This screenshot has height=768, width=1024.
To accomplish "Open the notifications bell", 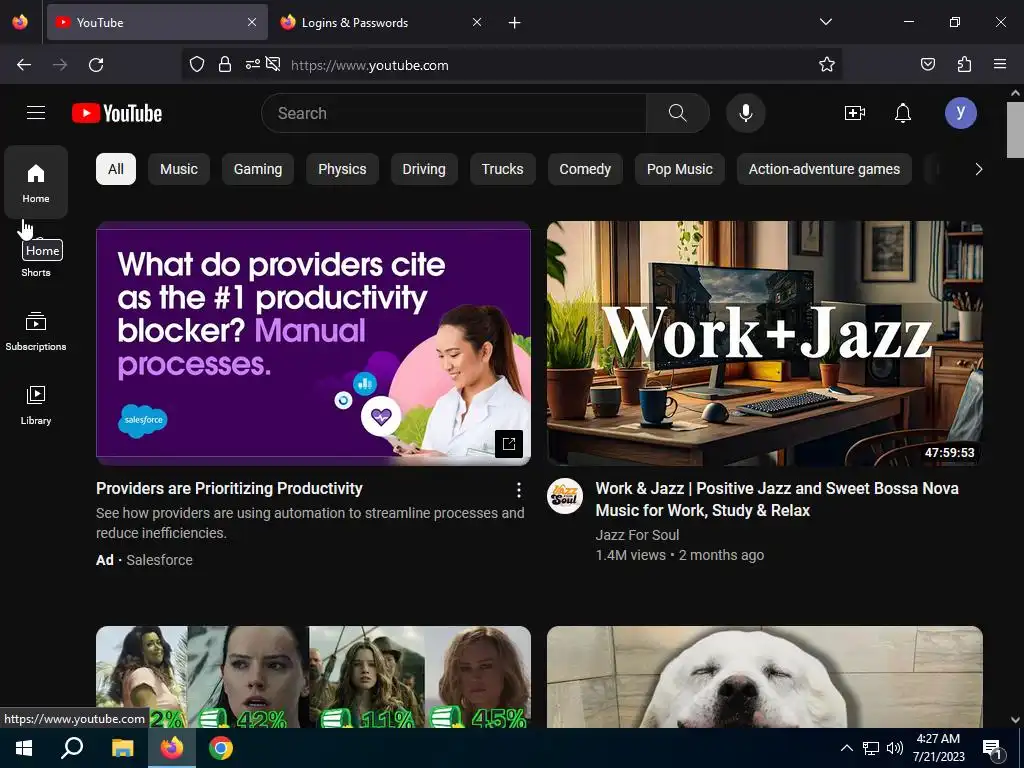I will [x=903, y=113].
